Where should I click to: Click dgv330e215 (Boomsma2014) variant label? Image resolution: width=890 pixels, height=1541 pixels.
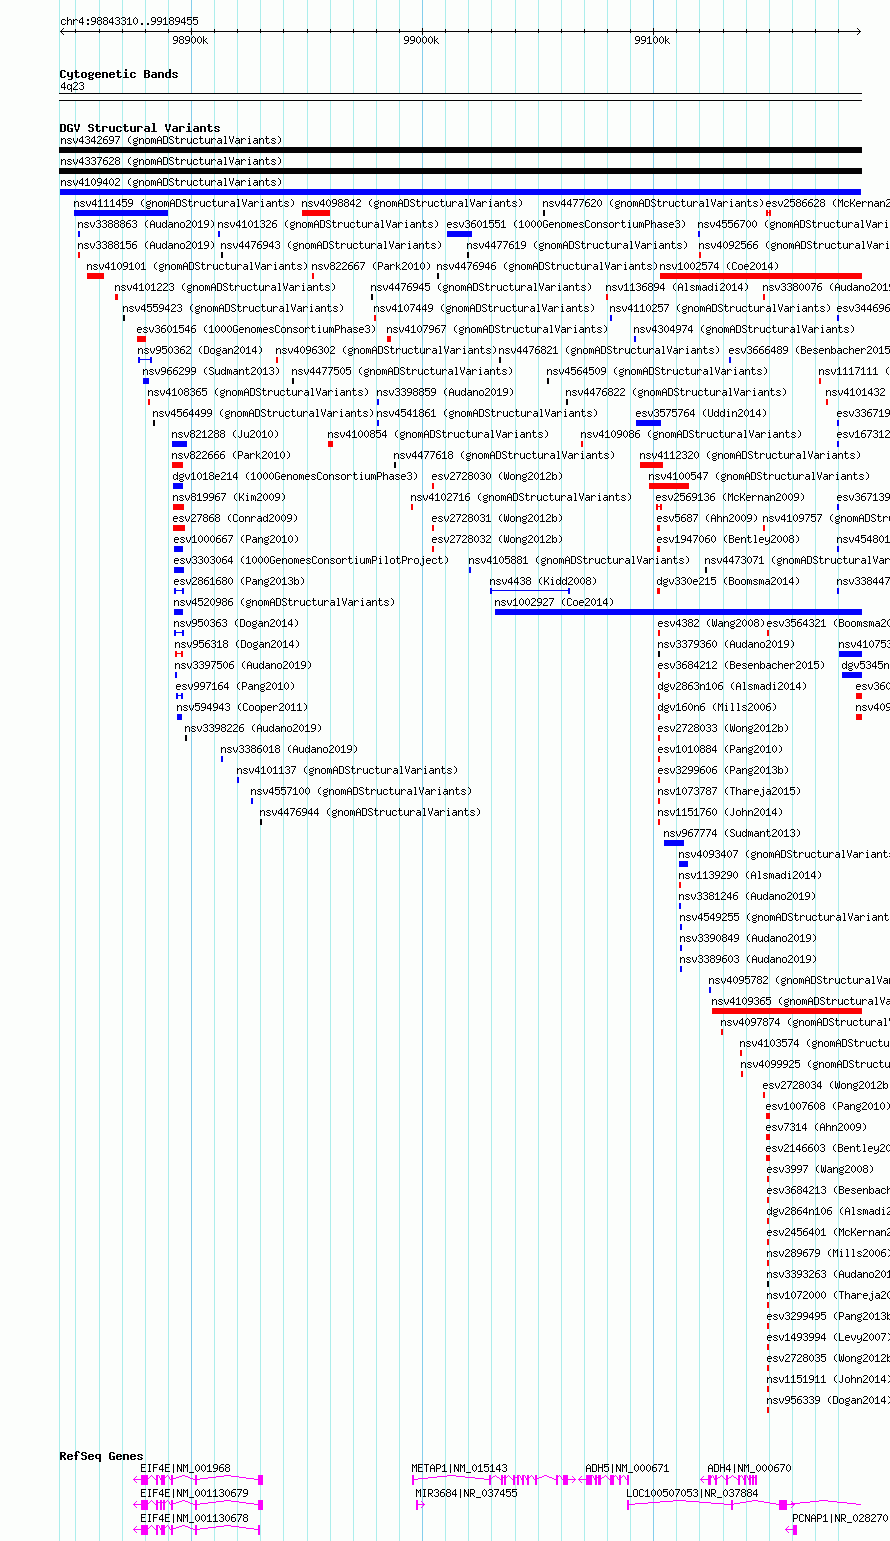(728, 581)
